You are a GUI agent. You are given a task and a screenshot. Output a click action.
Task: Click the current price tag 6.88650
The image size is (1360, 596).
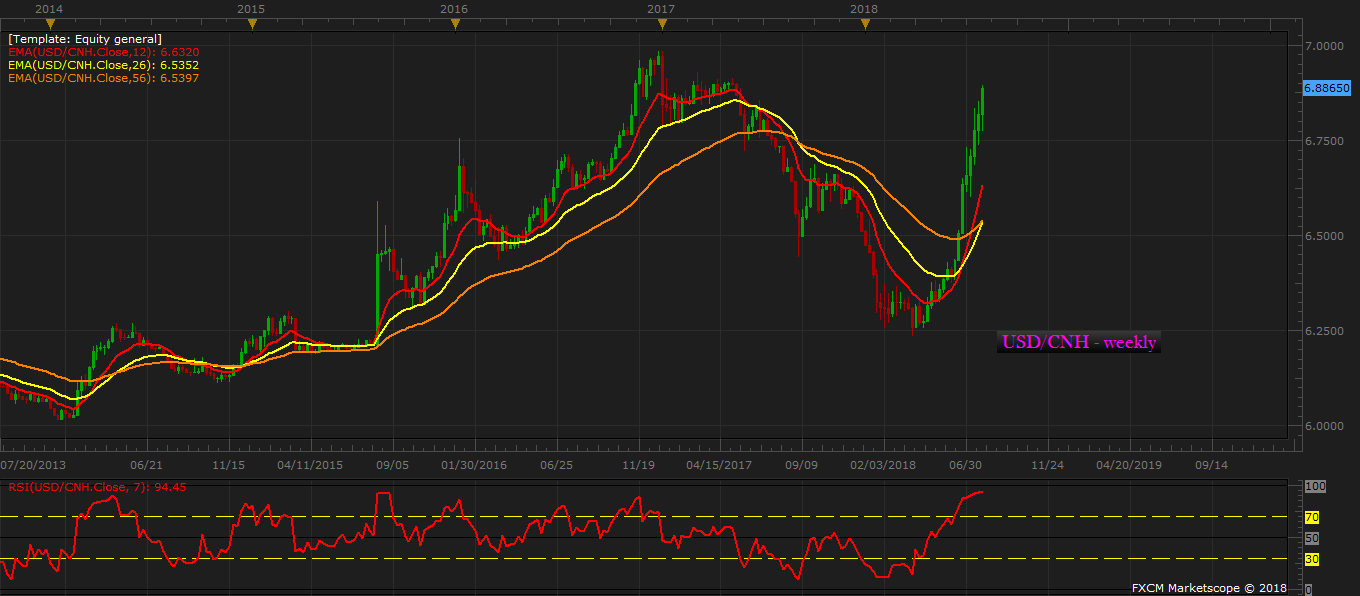pyautogui.click(x=1328, y=88)
